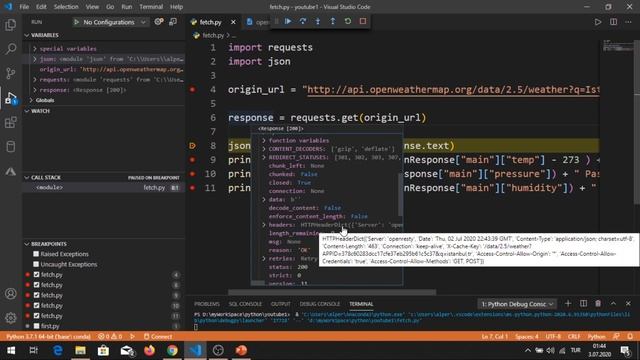Disable fetch.py breakpoint on line 9
This screenshot has width=640, height=360.
[36, 295]
